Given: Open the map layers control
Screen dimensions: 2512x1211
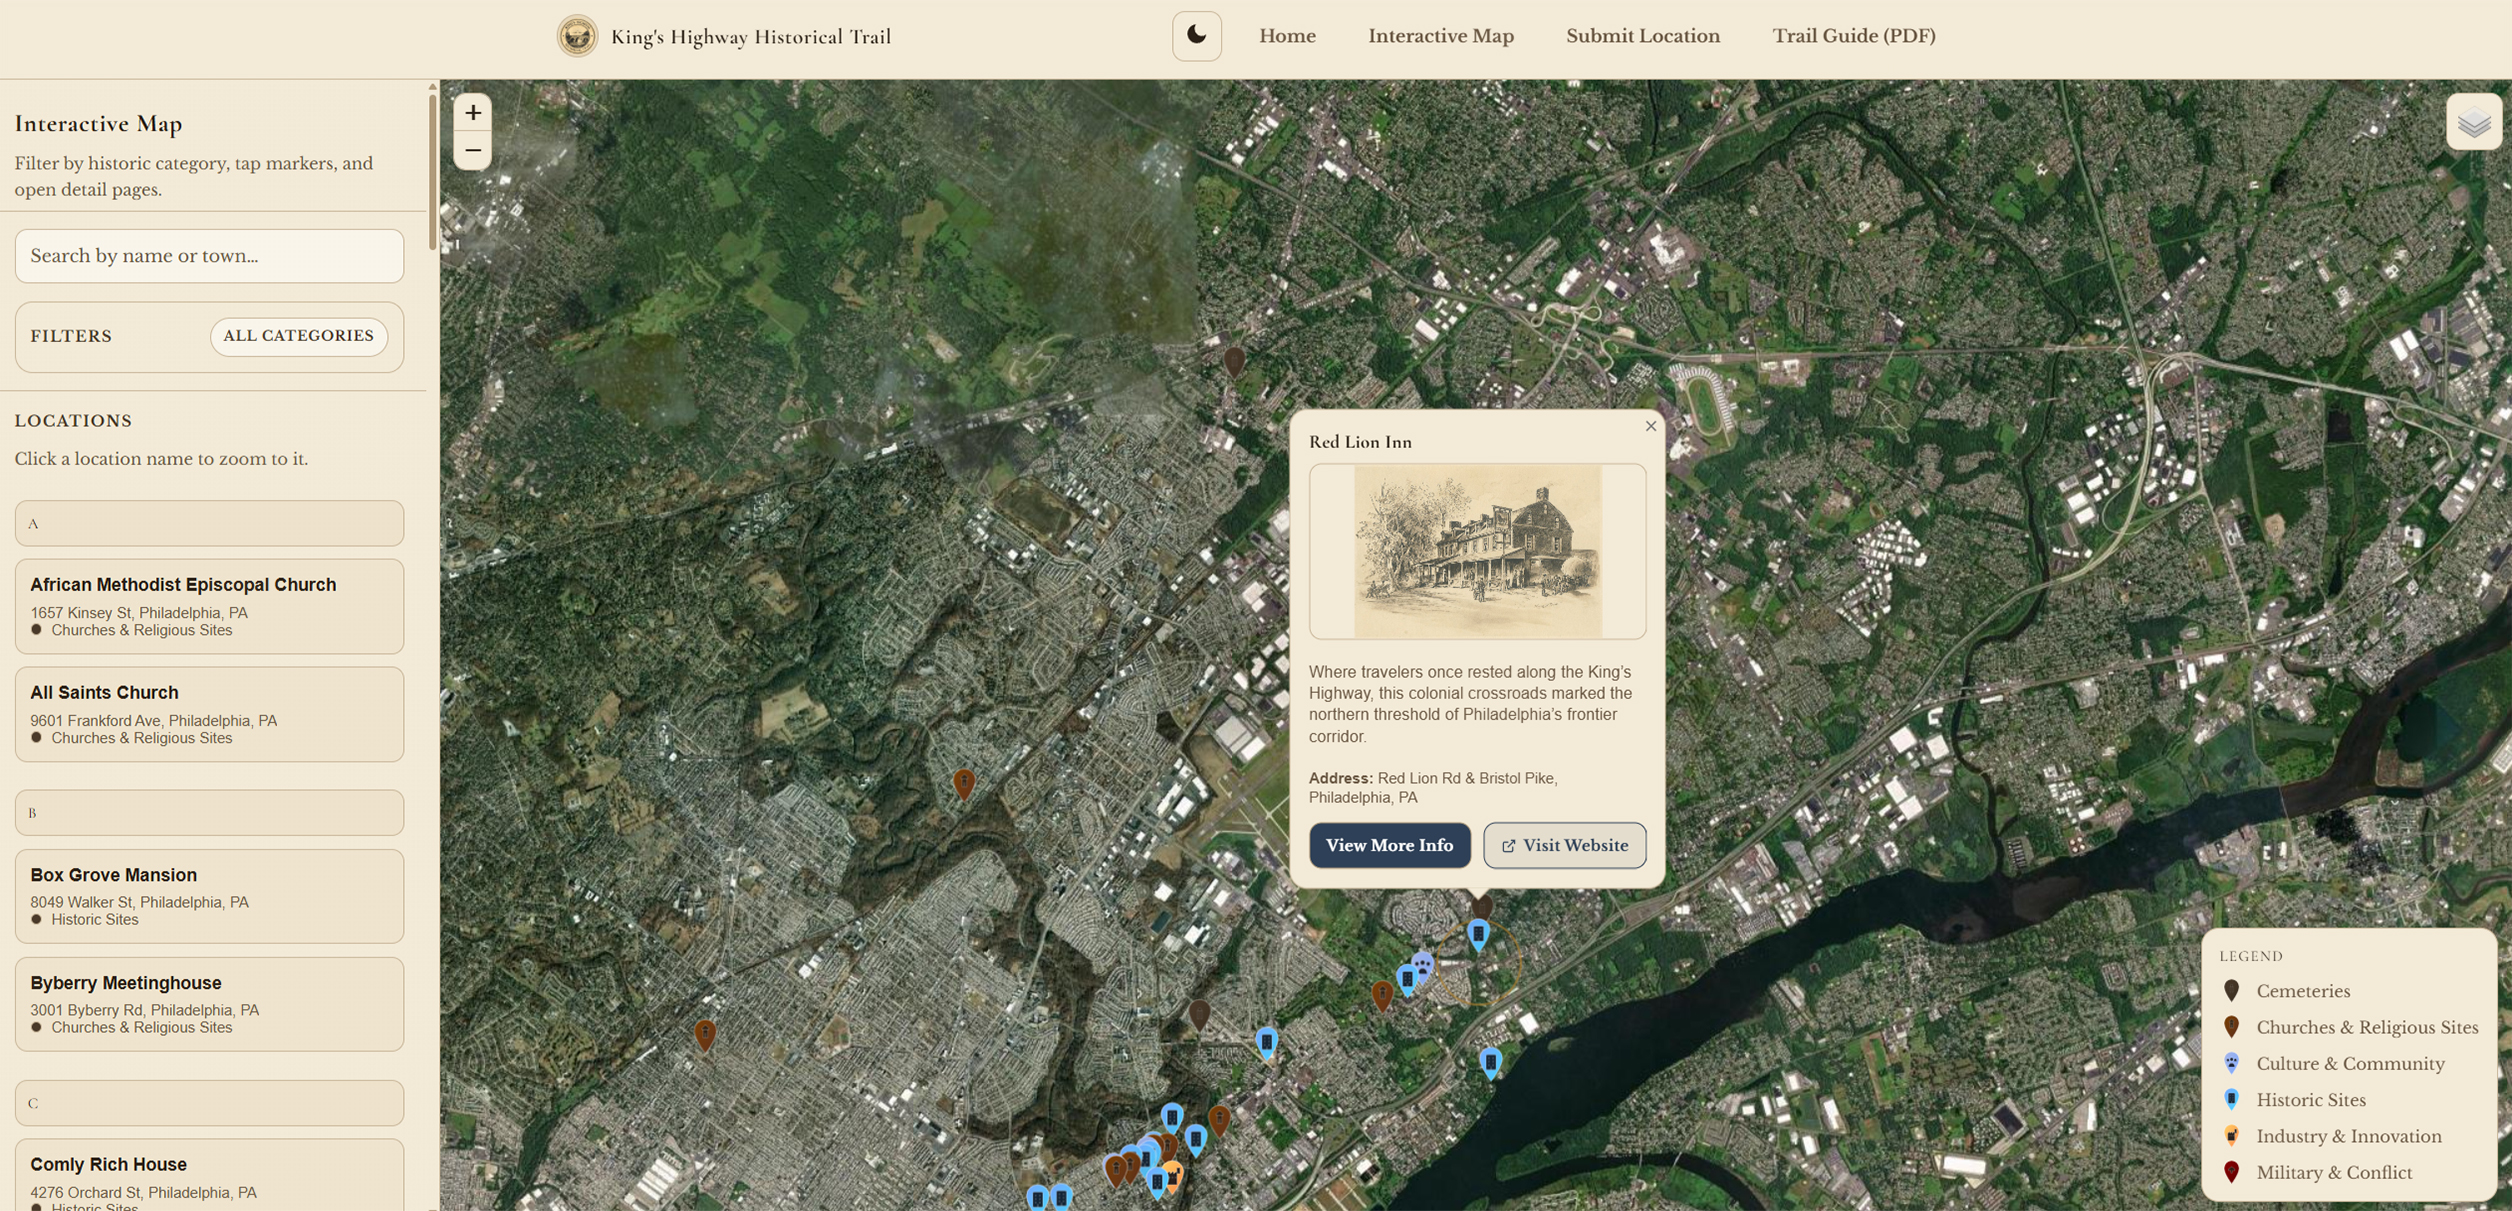Looking at the screenshot, I should [2474, 122].
